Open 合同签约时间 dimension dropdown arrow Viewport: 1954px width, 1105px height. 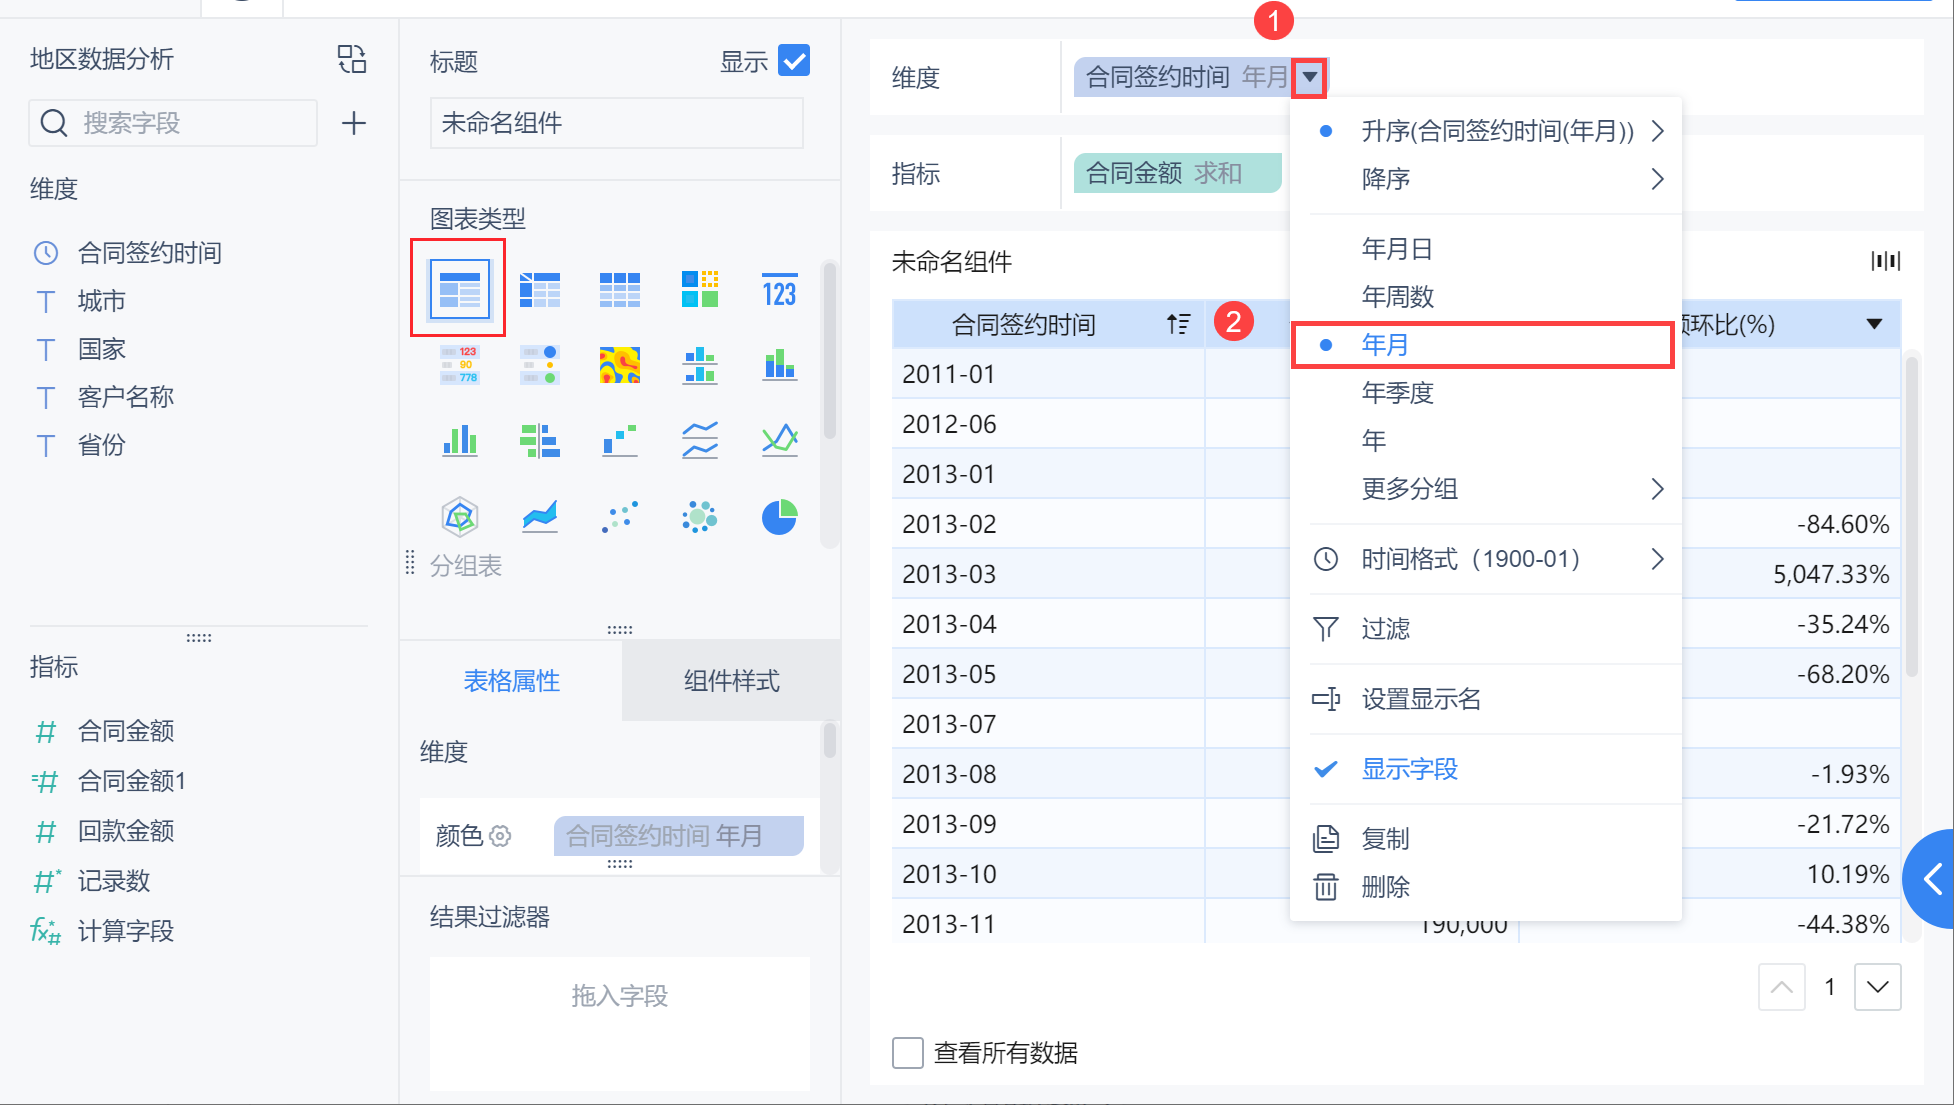(x=1309, y=77)
